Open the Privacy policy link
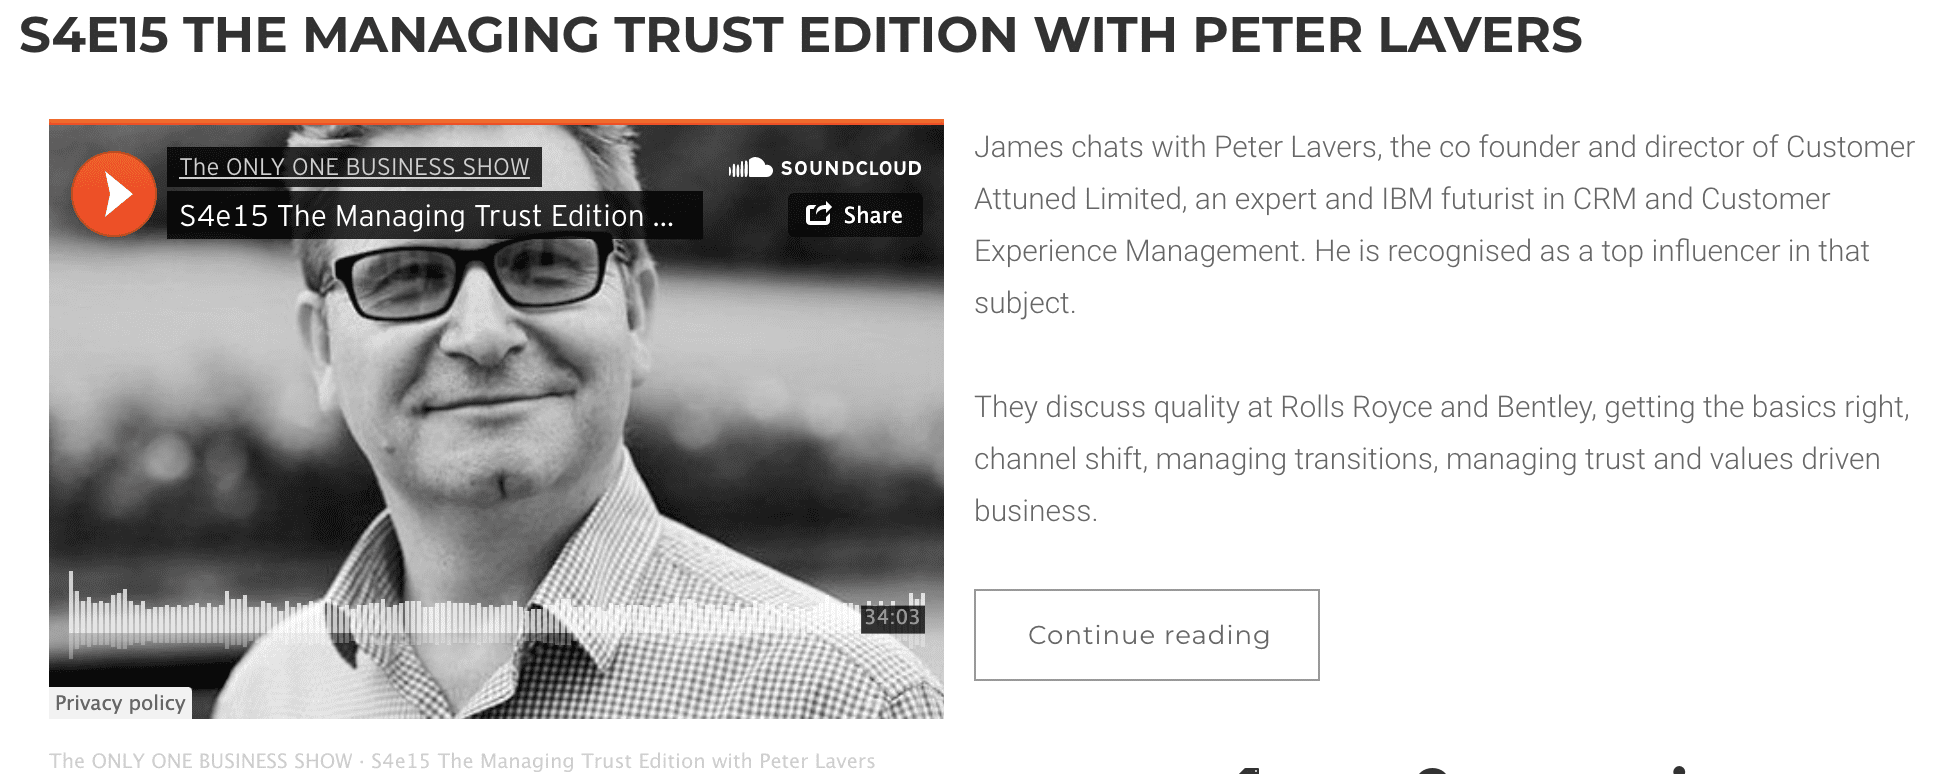Screen dimensions: 1950x774 (120, 703)
